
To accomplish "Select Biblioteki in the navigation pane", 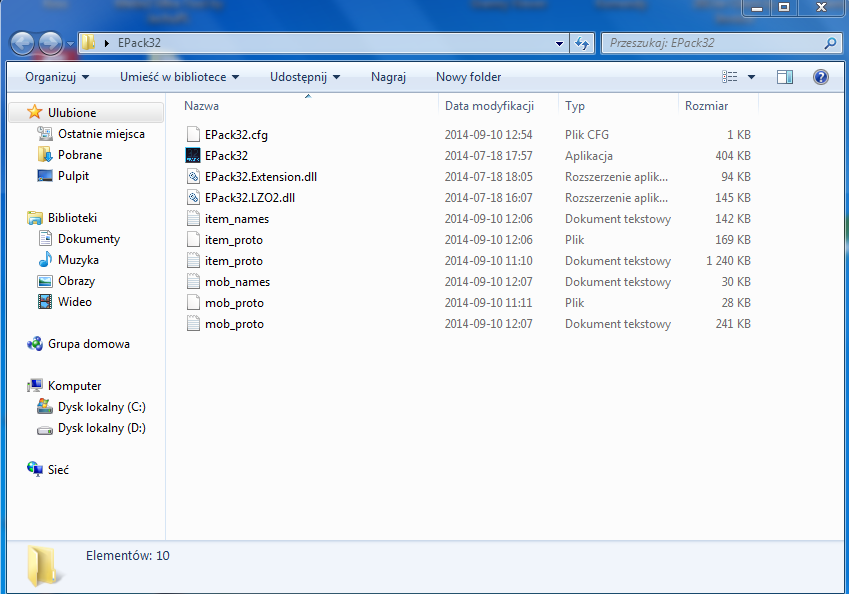I will coord(72,218).
